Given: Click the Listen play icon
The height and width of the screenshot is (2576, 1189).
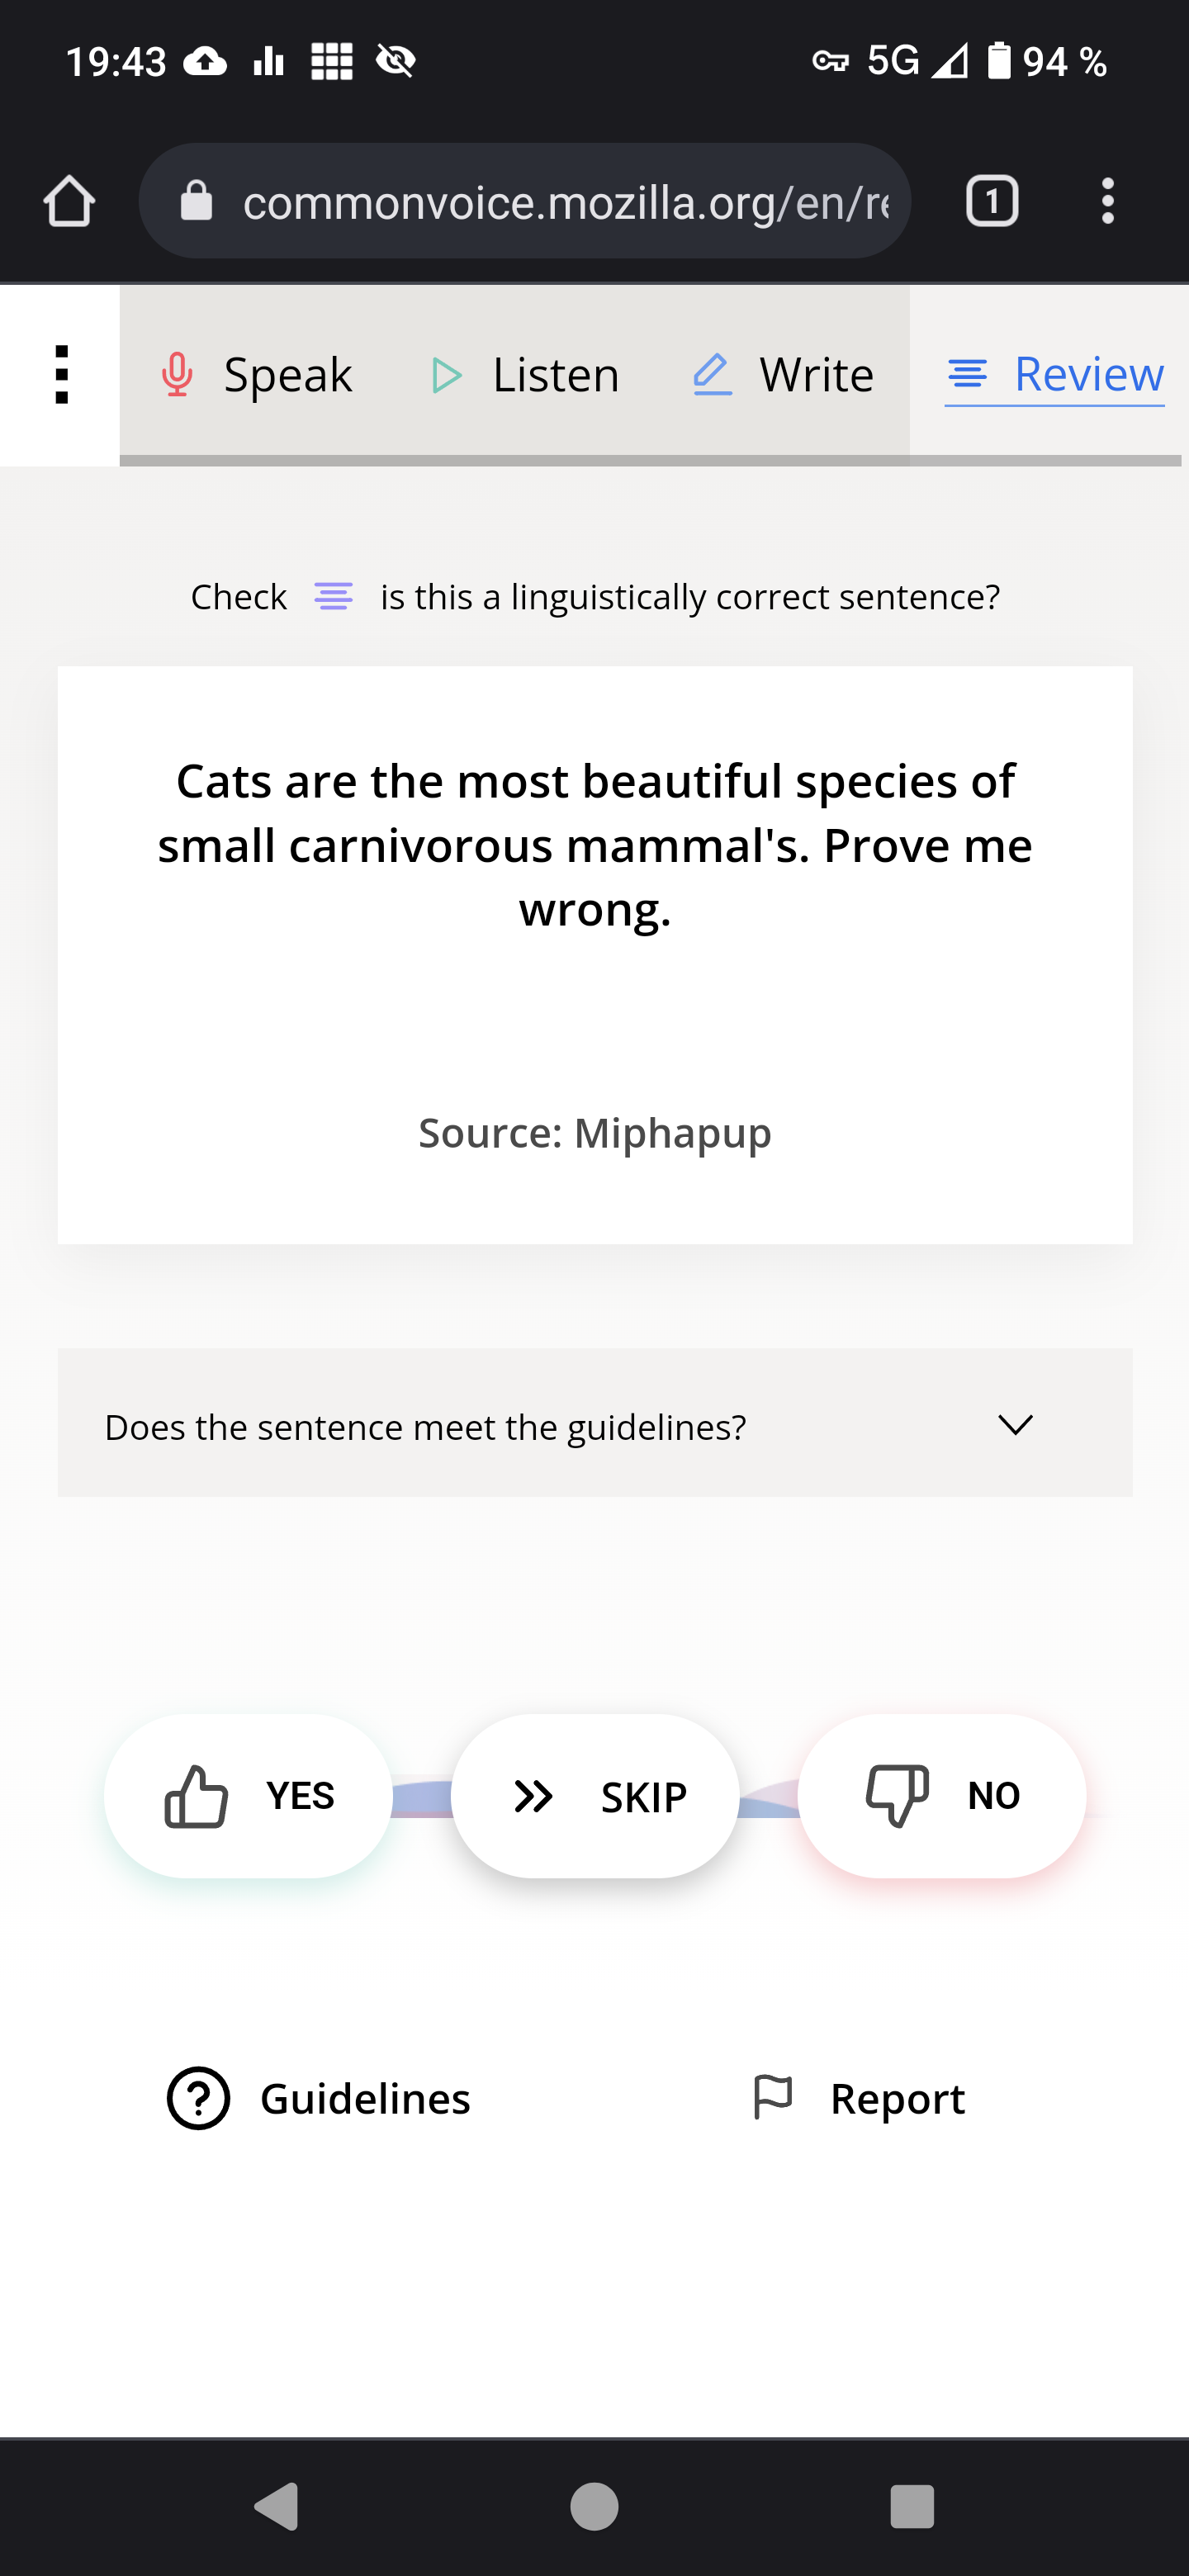Looking at the screenshot, I should pyautogui.click(x=447, y=375).
